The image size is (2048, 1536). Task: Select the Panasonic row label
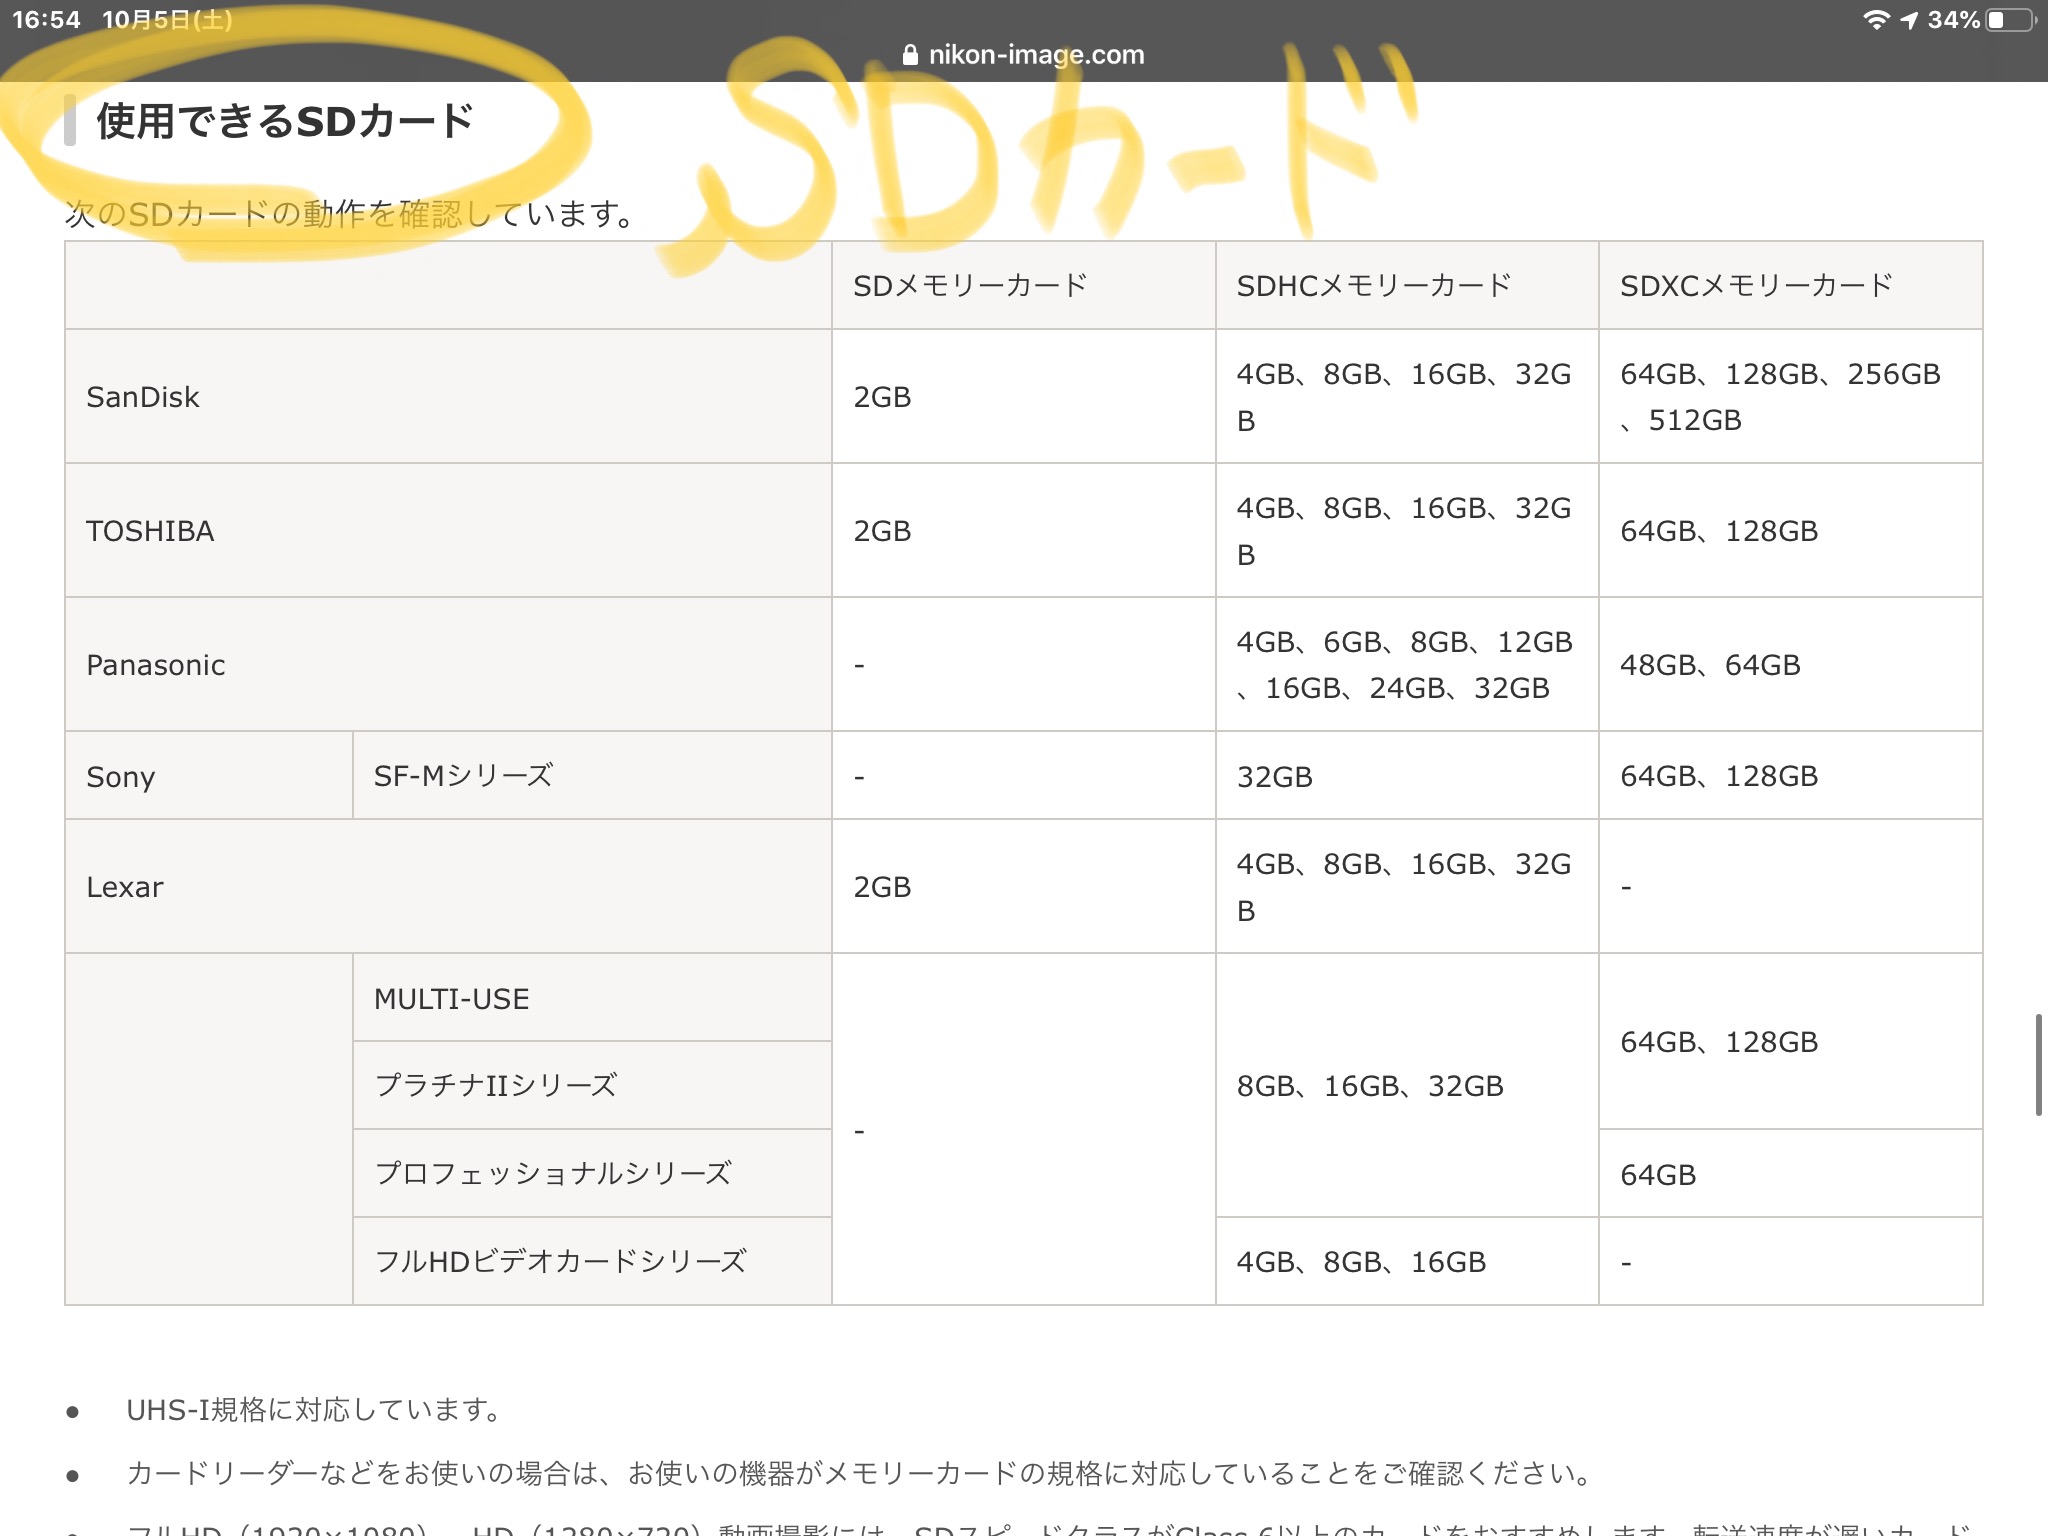(448, 664)
